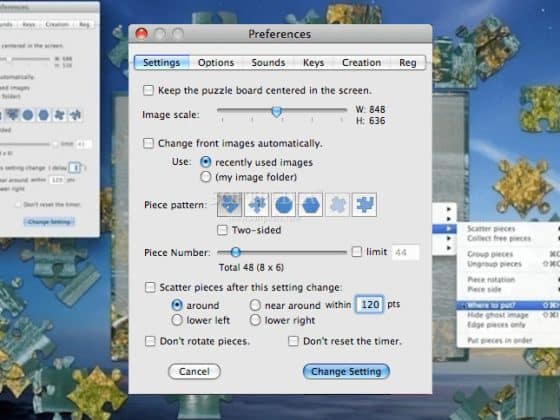Enable keep puzzle board centered checkbox
This screenshot has width=560, height=420.
pos(148,90)
